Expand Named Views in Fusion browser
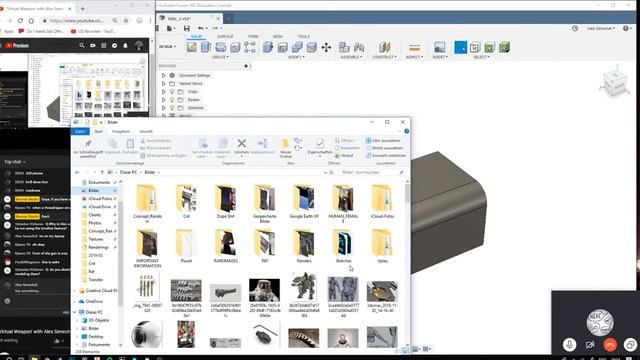 164,84
